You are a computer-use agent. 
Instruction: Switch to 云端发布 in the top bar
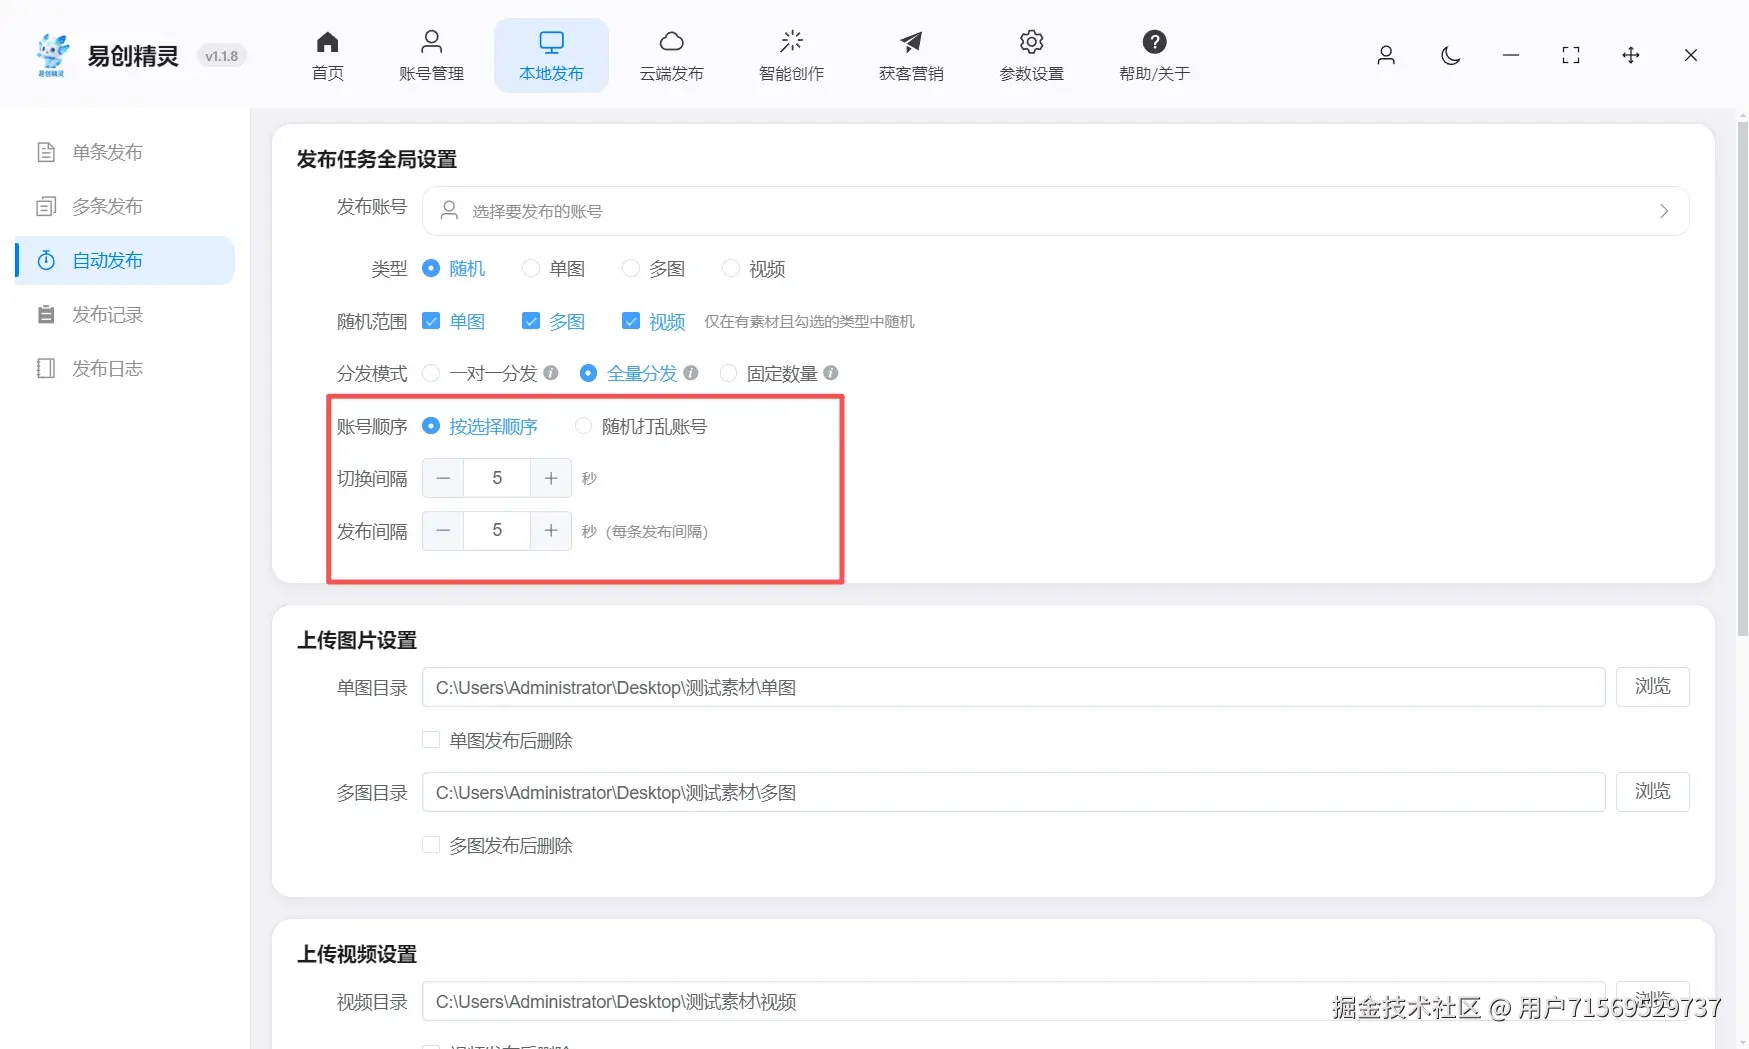671,55
